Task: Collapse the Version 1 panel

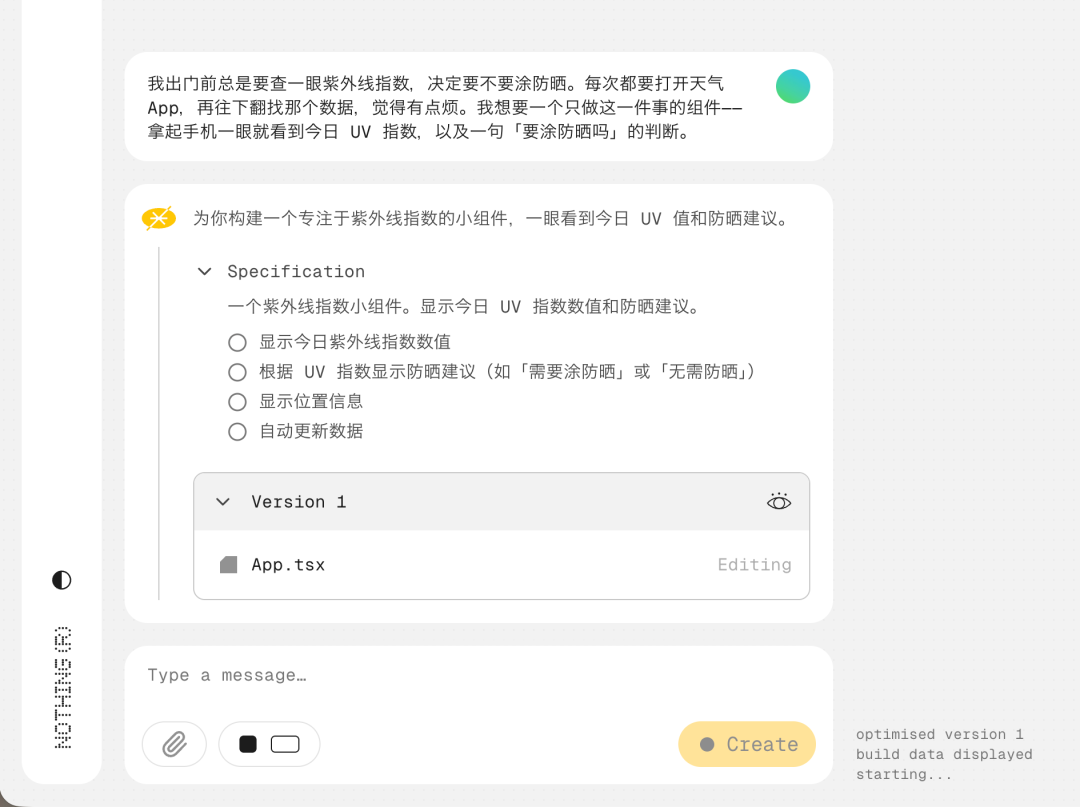Action: tap(222, 502)
